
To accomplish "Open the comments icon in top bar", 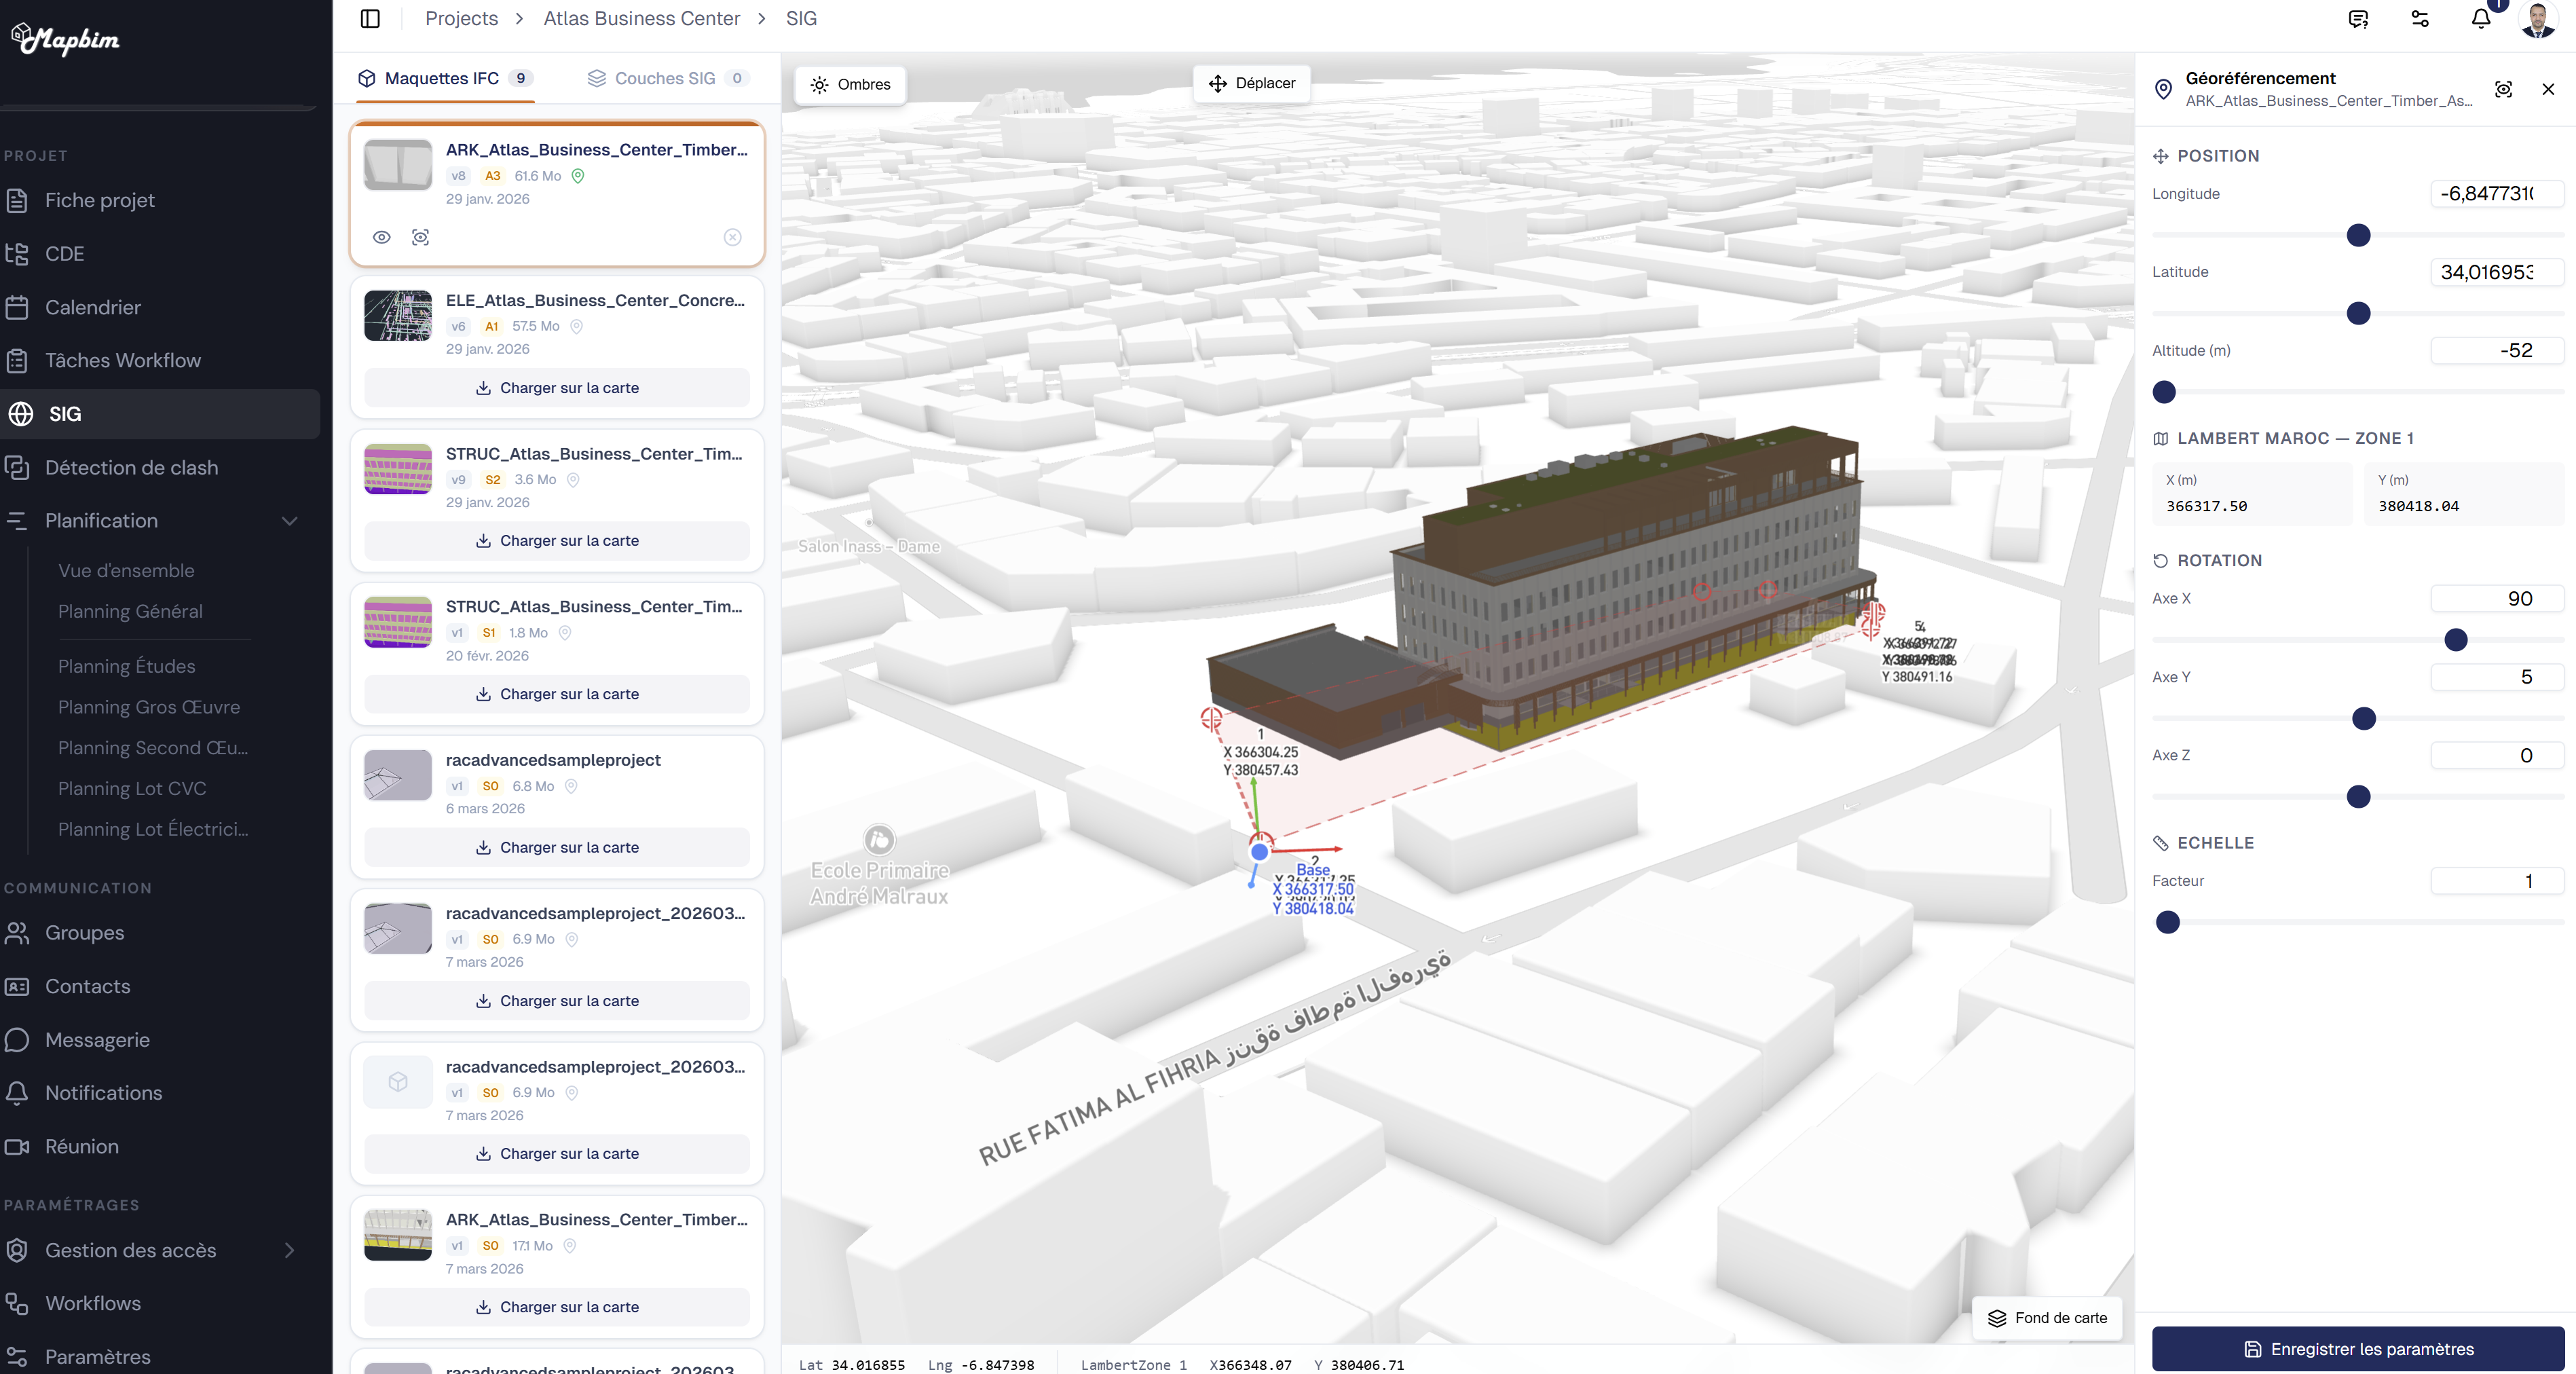I will click(x=2358, y=19).
